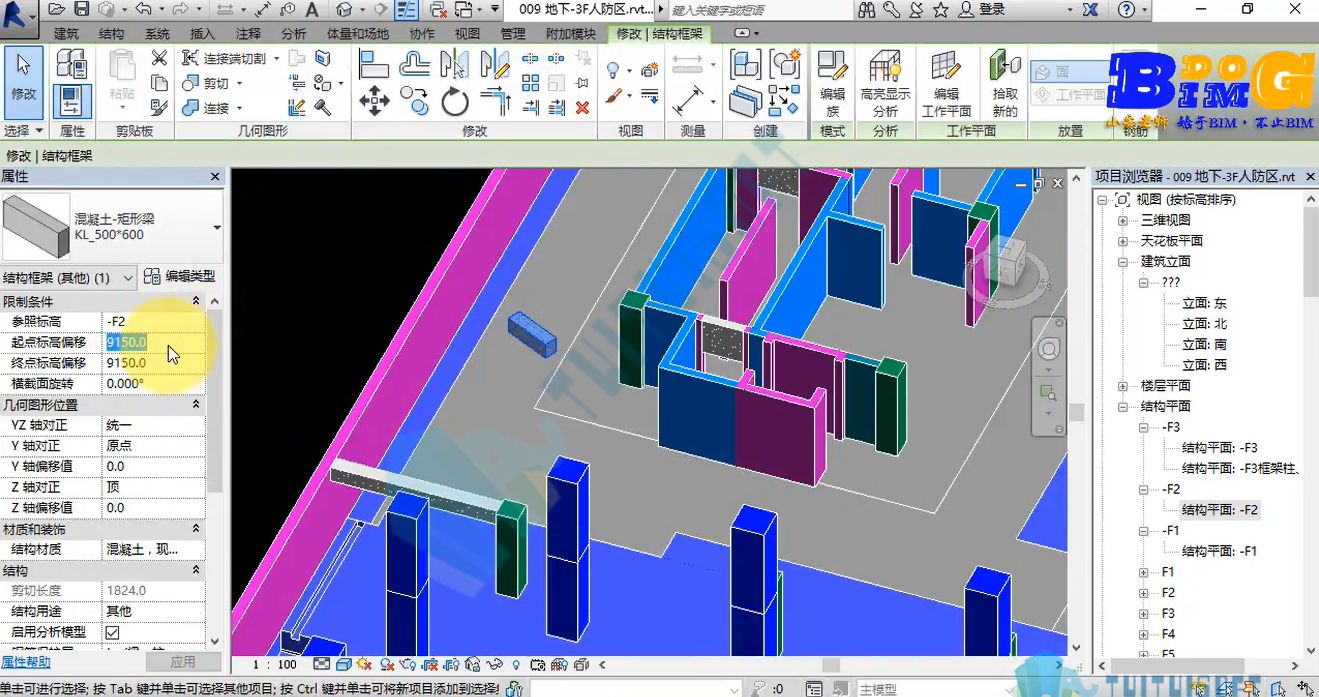Select the Rotate tool in ribbon

point(455,100)
